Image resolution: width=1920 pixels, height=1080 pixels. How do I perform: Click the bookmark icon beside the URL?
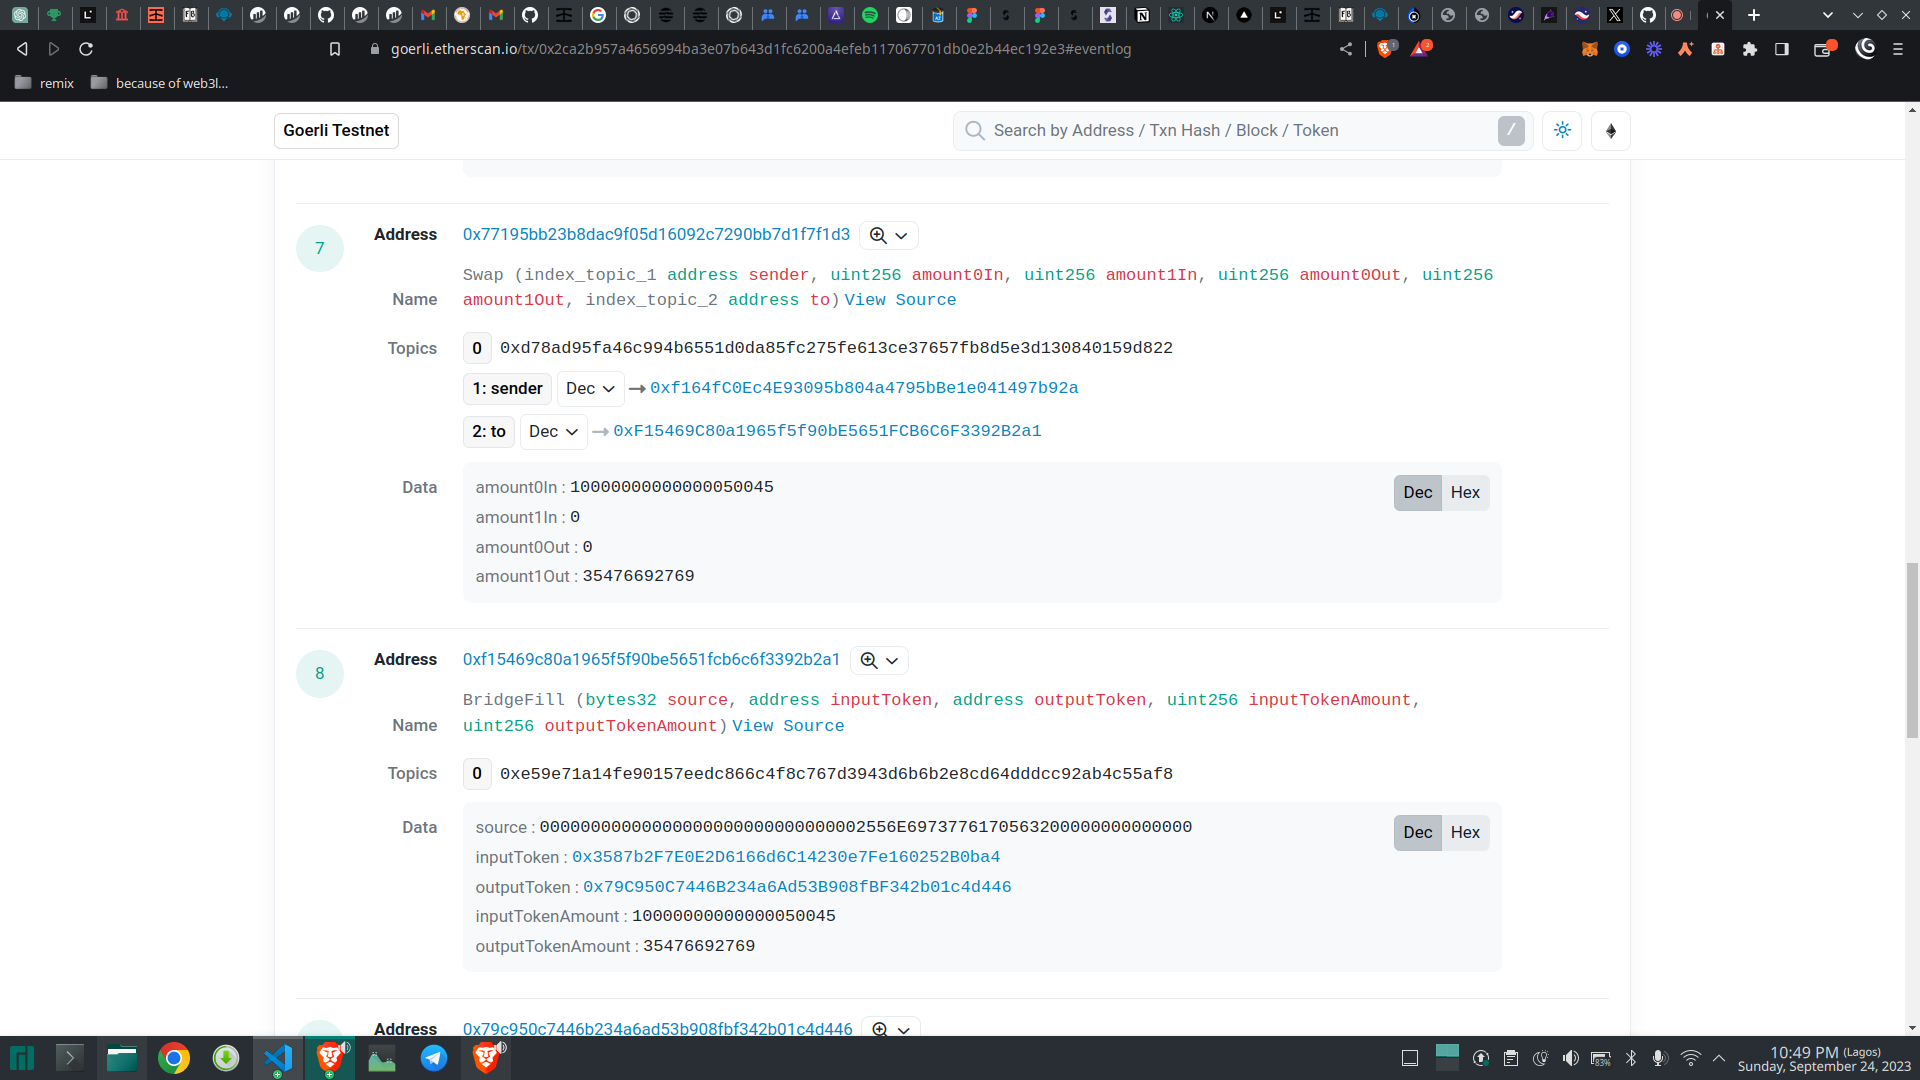tap(335, 49)
